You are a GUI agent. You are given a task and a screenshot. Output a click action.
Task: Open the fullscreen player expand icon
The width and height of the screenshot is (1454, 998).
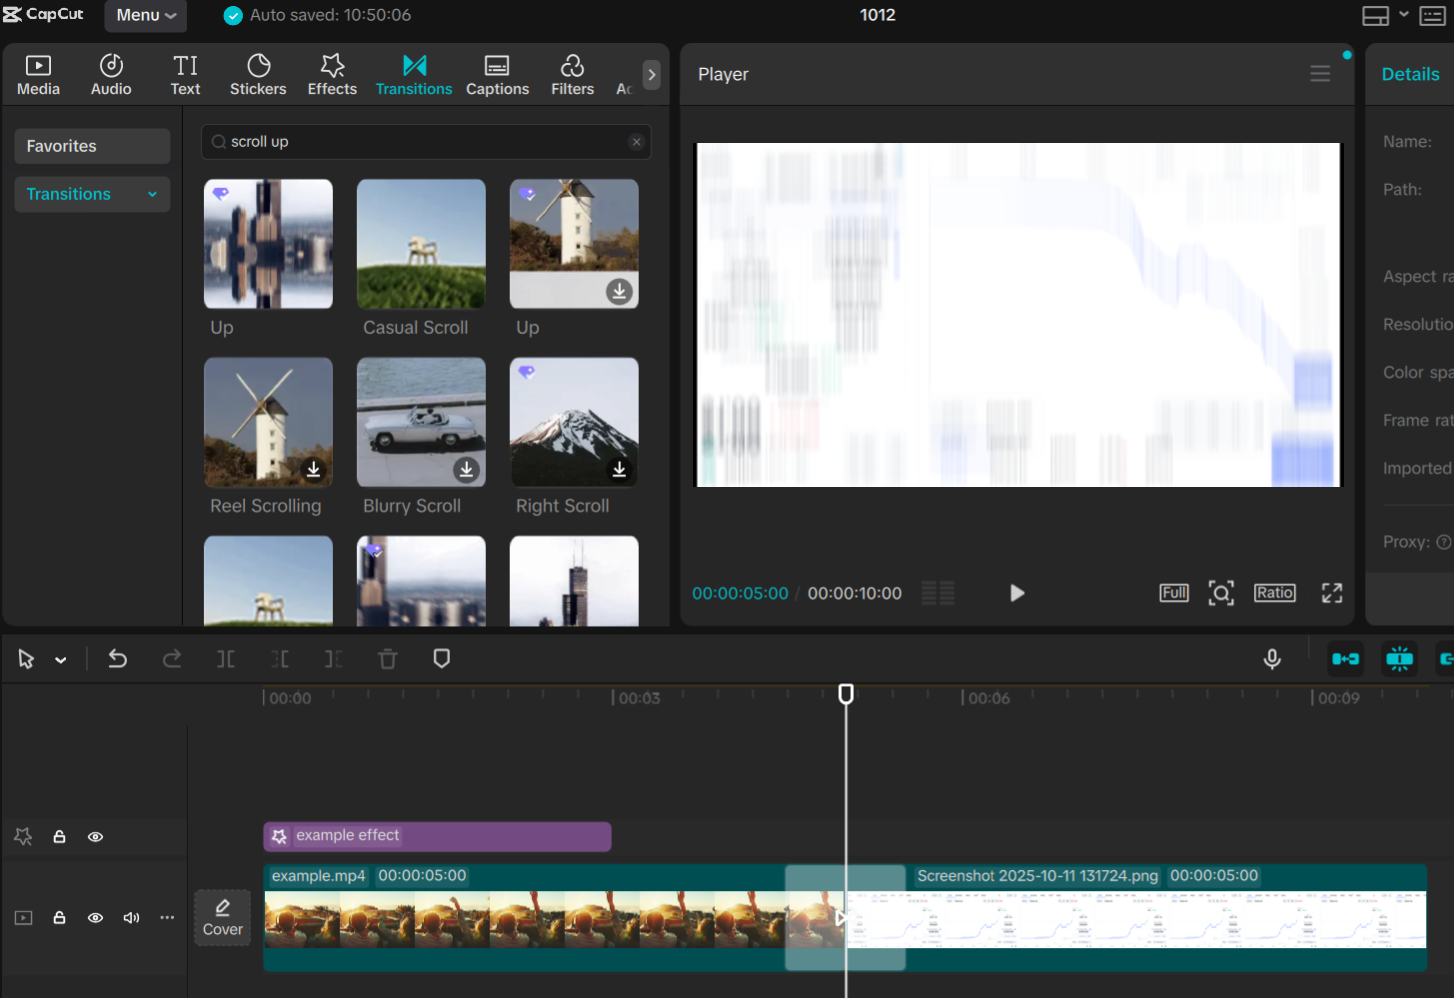(1331, 593)
